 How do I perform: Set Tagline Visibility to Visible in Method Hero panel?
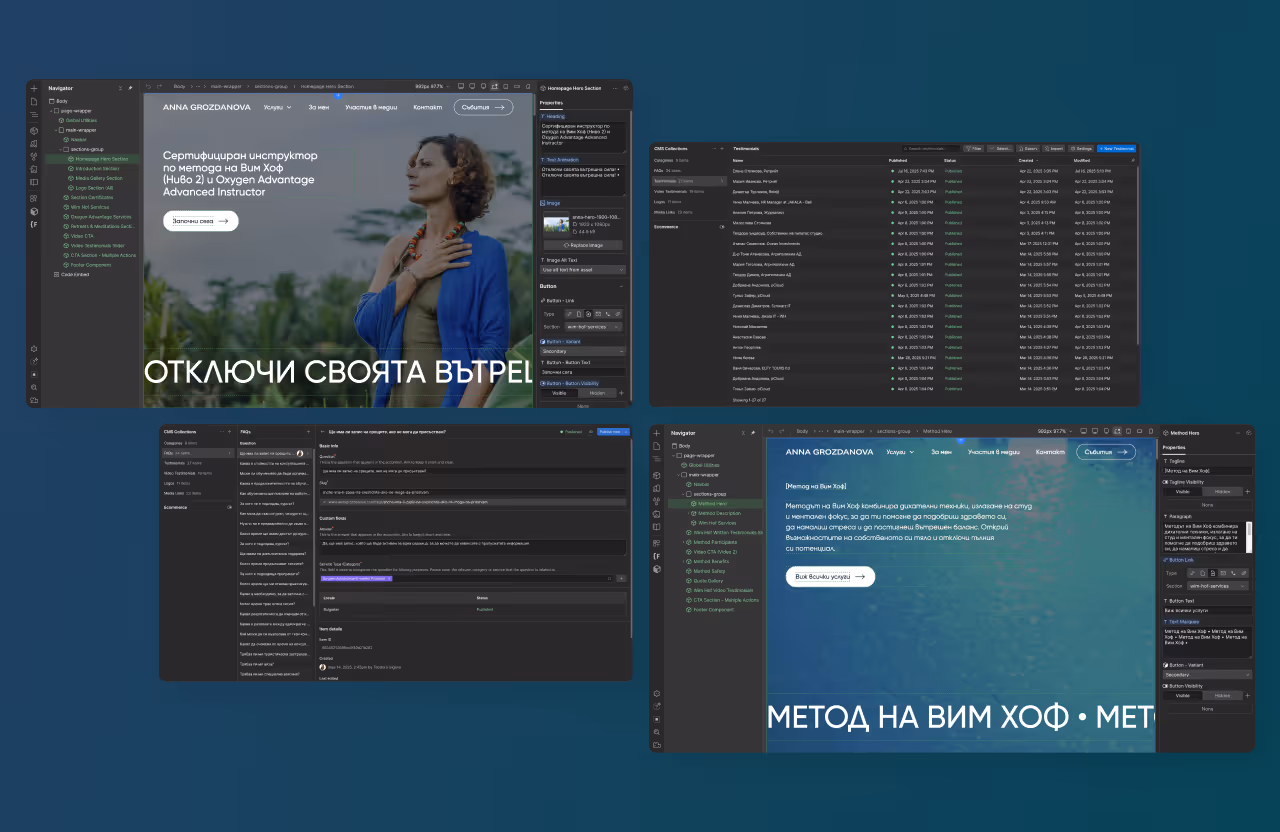coord(1183,492)
